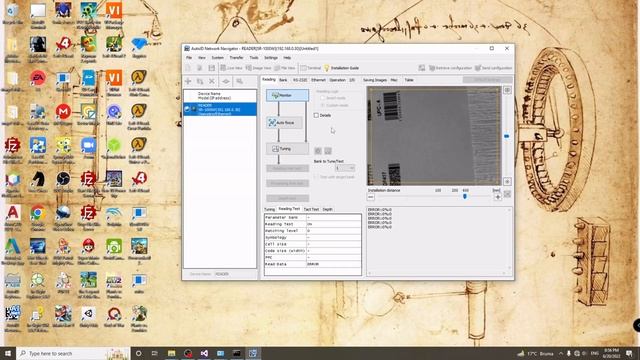
Task: Open the File menu
Action: [189, 58]
